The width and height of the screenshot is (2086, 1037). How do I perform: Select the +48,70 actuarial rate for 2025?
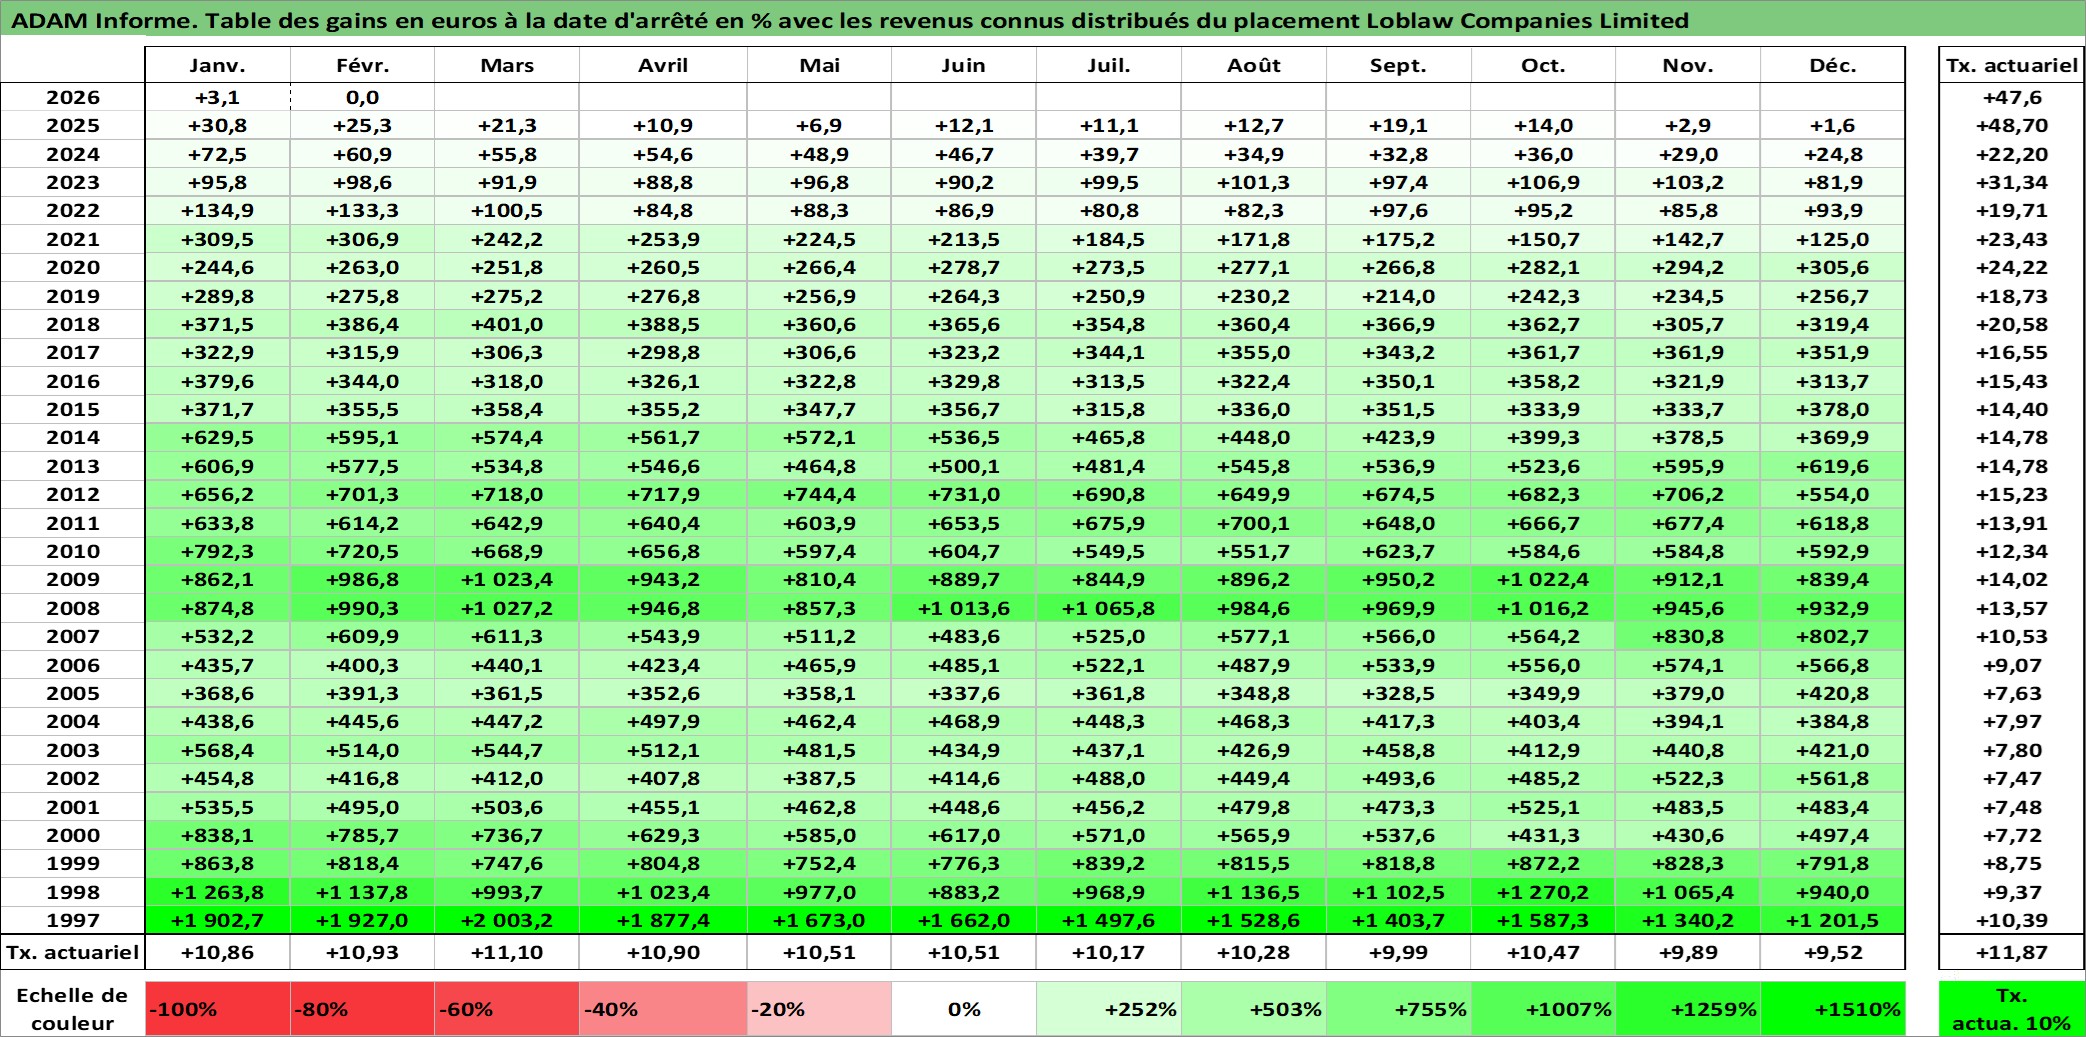pos(2012,125)
